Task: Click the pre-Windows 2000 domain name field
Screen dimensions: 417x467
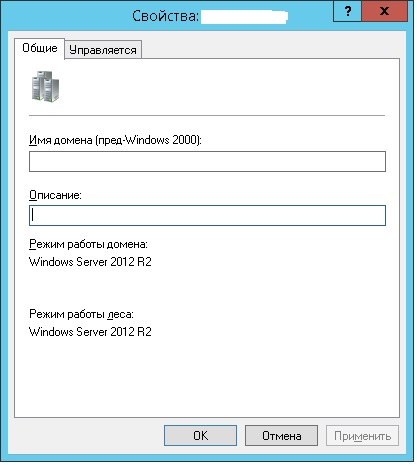Action: point(207,162)
